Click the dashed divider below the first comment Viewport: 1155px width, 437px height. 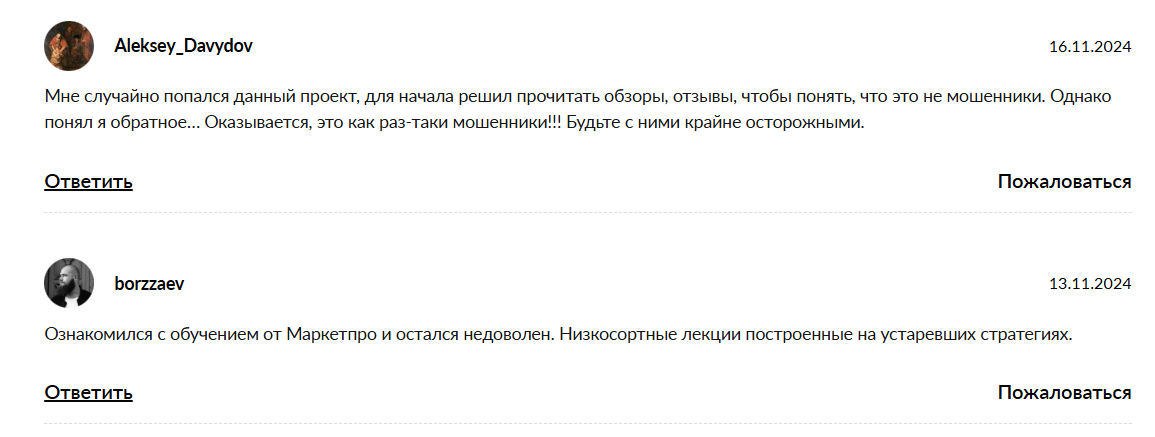tap(588, 213)
